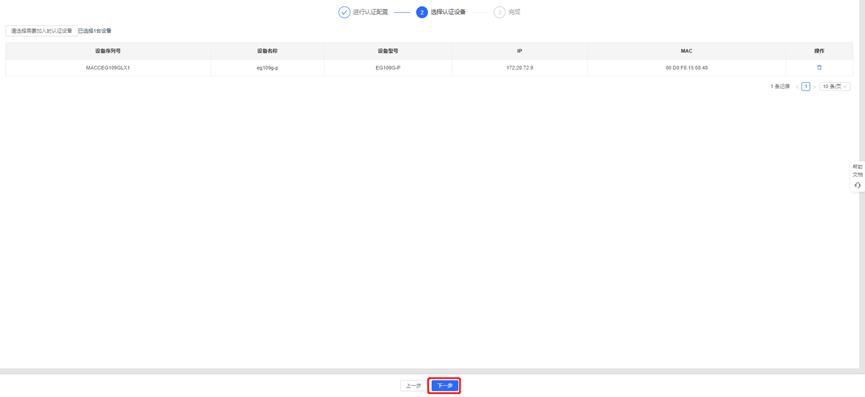This screenshot has height=397, width=865.
Task: Click the next page arrow
Action: (814, 87)
